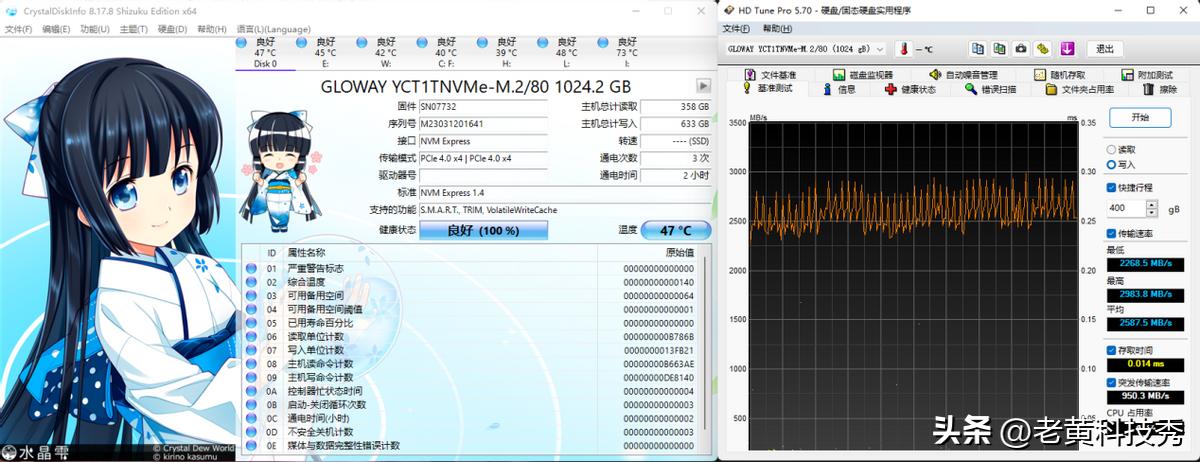The height and width of the screenshot is (462, 1200).
Task: Click the 退出 exit button in HD Tune
Action: [1104, 48]
